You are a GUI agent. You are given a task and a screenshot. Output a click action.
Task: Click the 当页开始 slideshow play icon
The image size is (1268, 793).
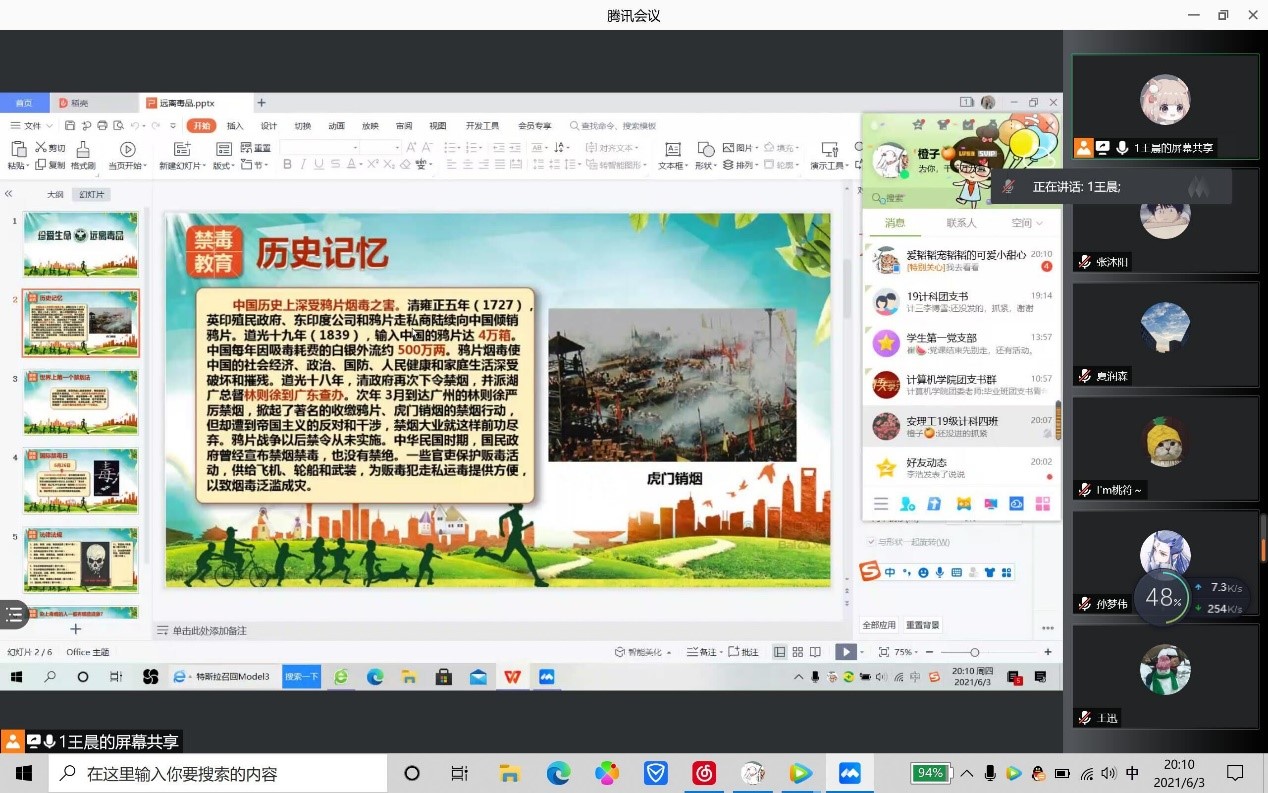[x=127, y=149]
